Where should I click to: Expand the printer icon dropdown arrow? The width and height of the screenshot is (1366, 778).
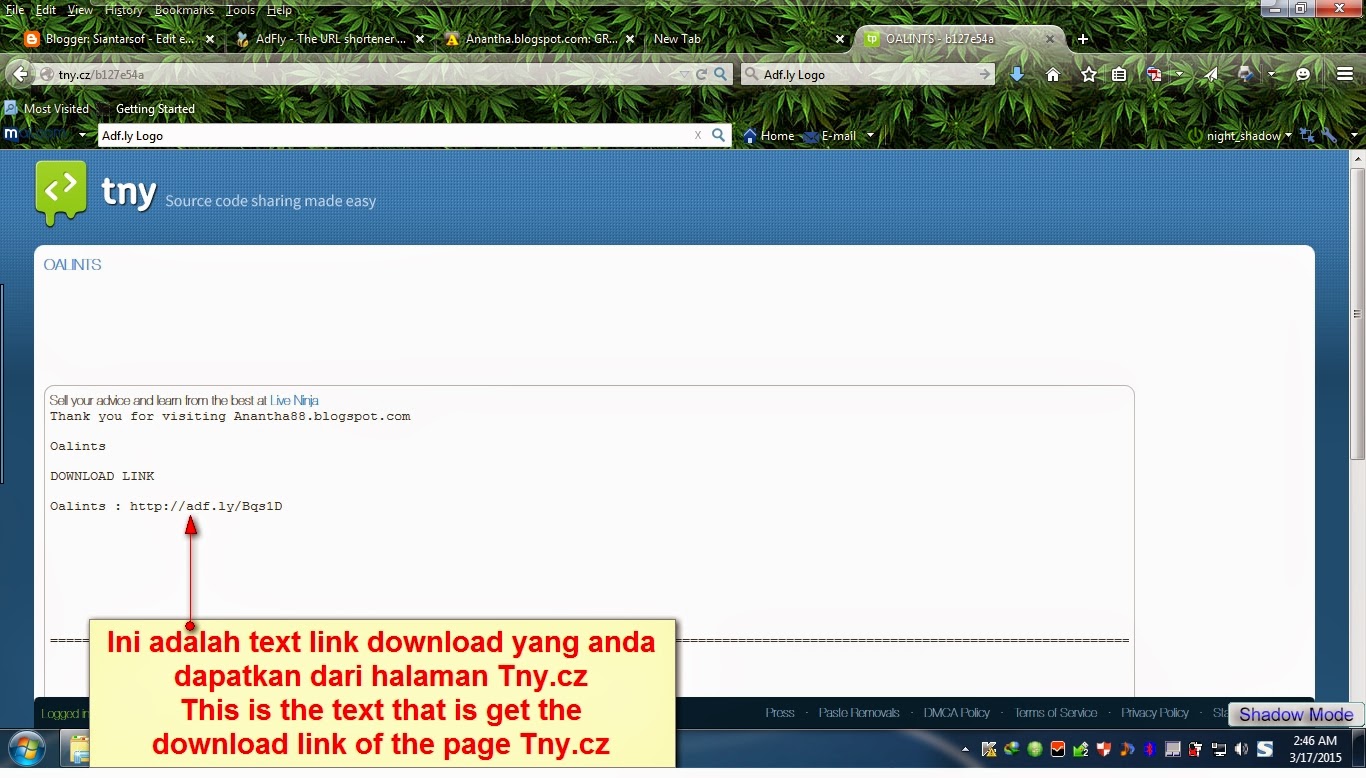tap(1271, 74)
